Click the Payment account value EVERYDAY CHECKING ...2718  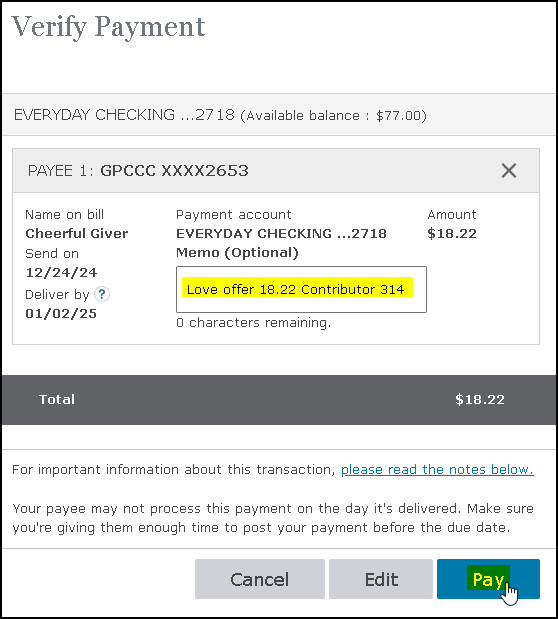281,233
